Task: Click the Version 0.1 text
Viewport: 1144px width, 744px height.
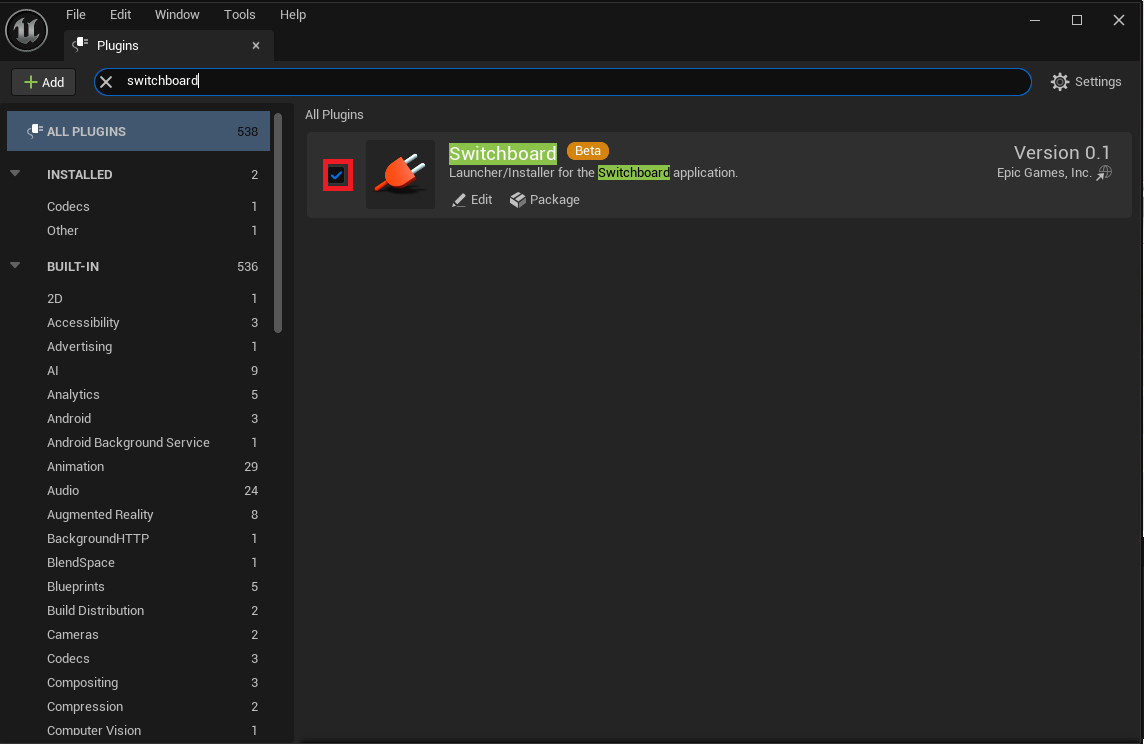Action: pos(1062,152)
